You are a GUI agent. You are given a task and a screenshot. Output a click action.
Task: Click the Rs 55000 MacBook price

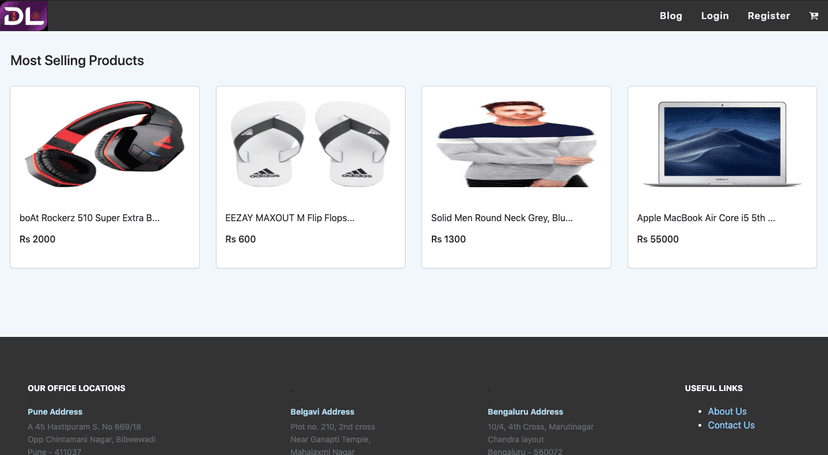(658, 239)
